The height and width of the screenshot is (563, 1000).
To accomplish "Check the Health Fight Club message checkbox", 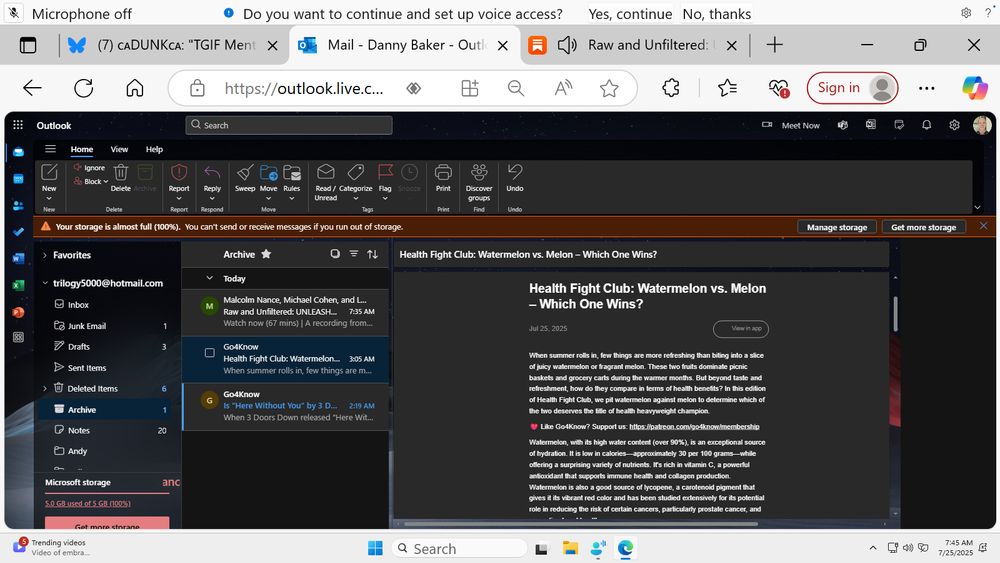I will point(209,353).
